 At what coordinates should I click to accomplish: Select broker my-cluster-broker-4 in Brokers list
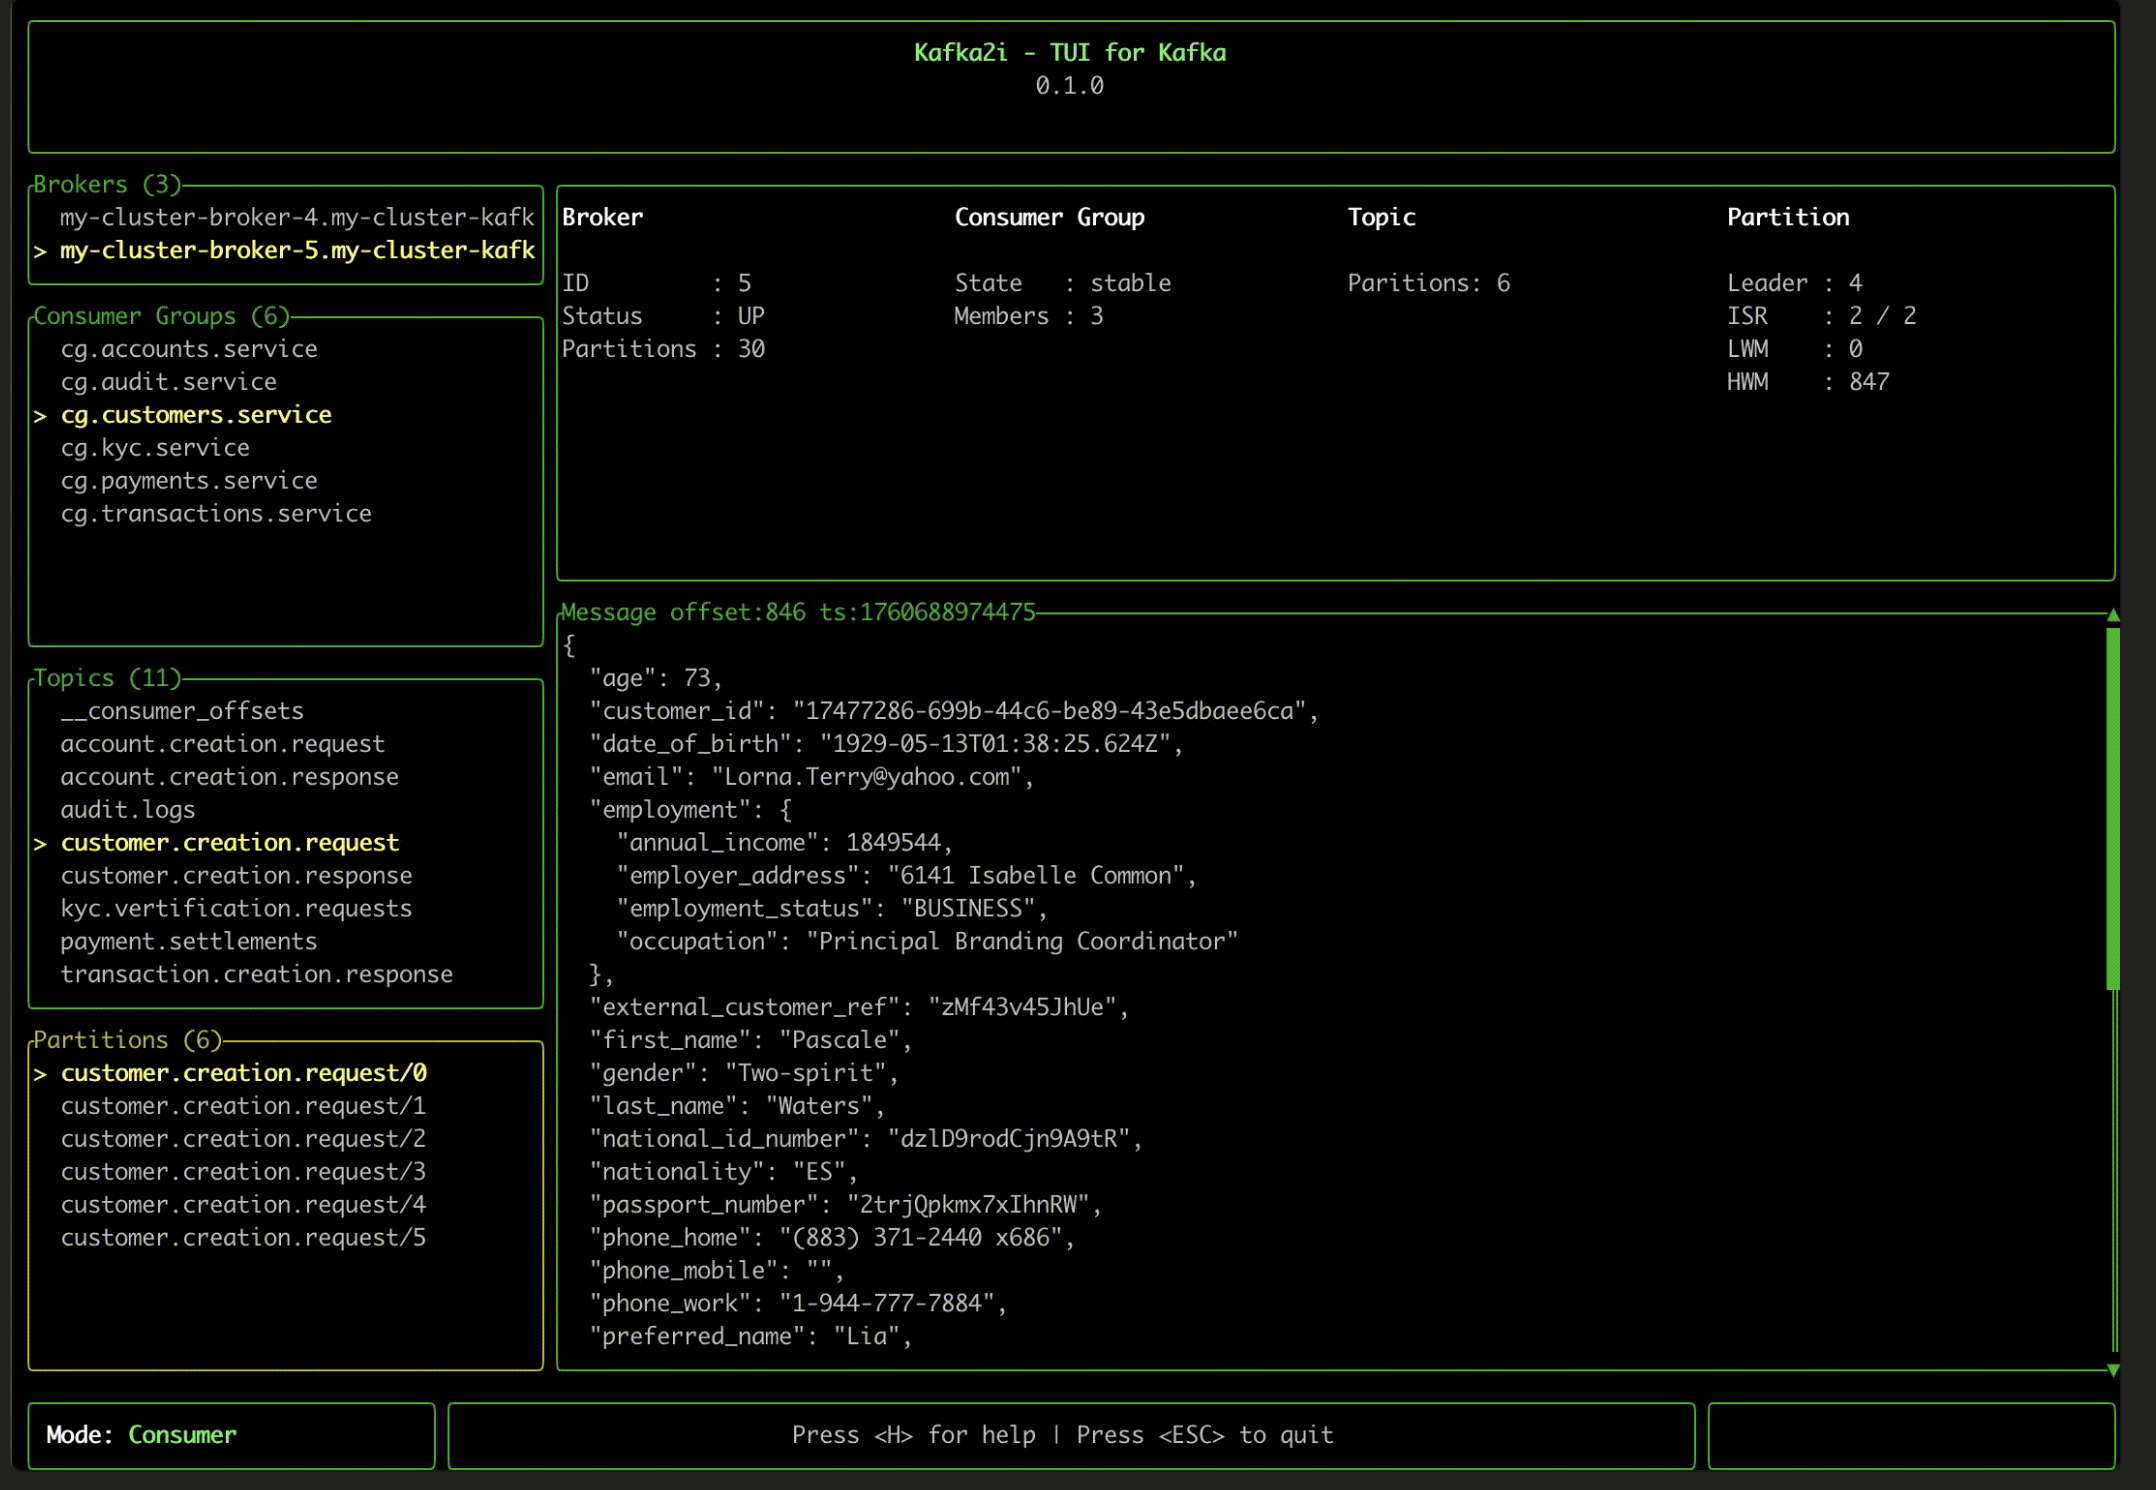[x=297, y=217]
